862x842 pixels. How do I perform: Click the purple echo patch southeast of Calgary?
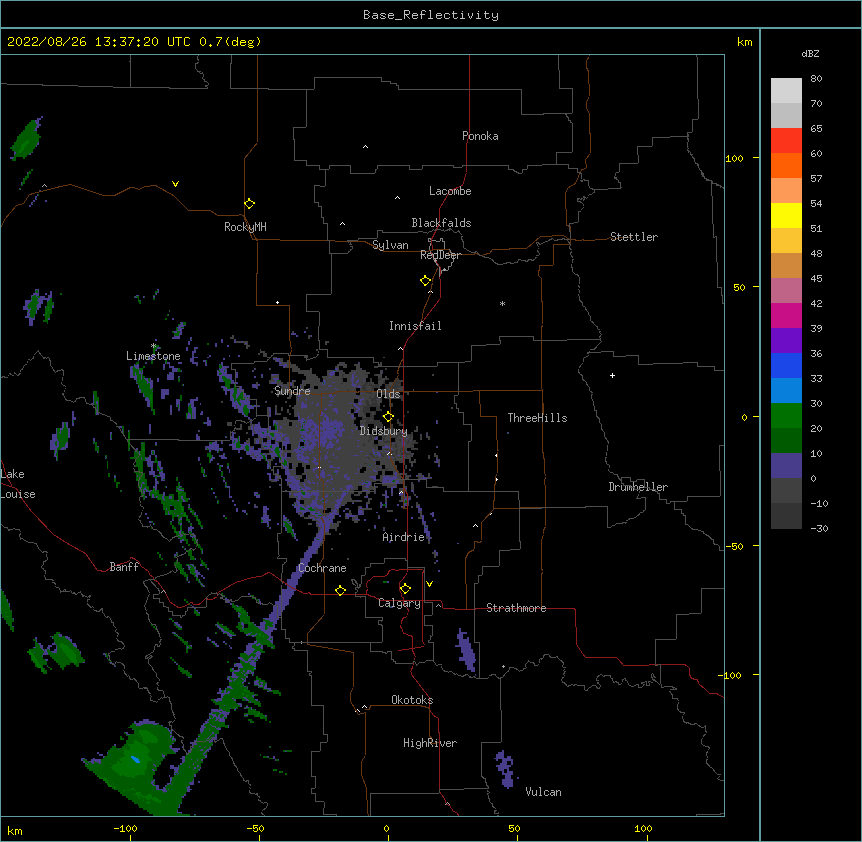click(466, 651)
